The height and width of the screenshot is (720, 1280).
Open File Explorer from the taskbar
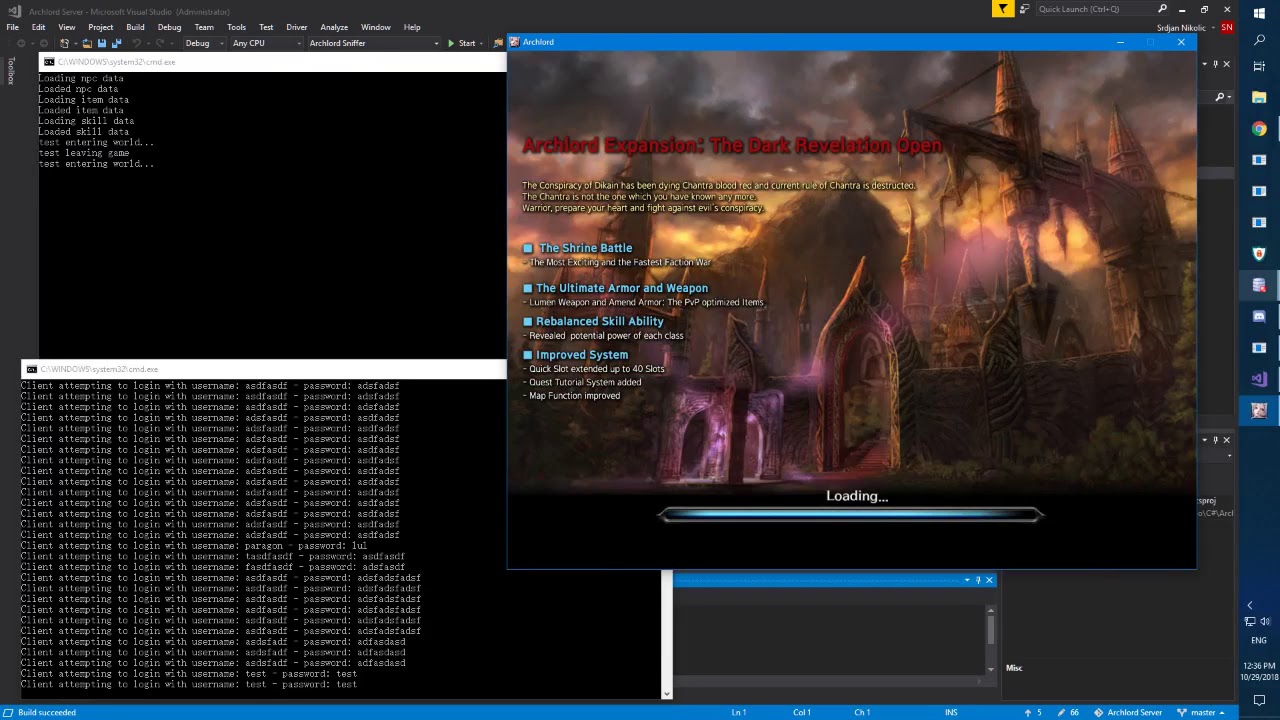pos(1259,98)
